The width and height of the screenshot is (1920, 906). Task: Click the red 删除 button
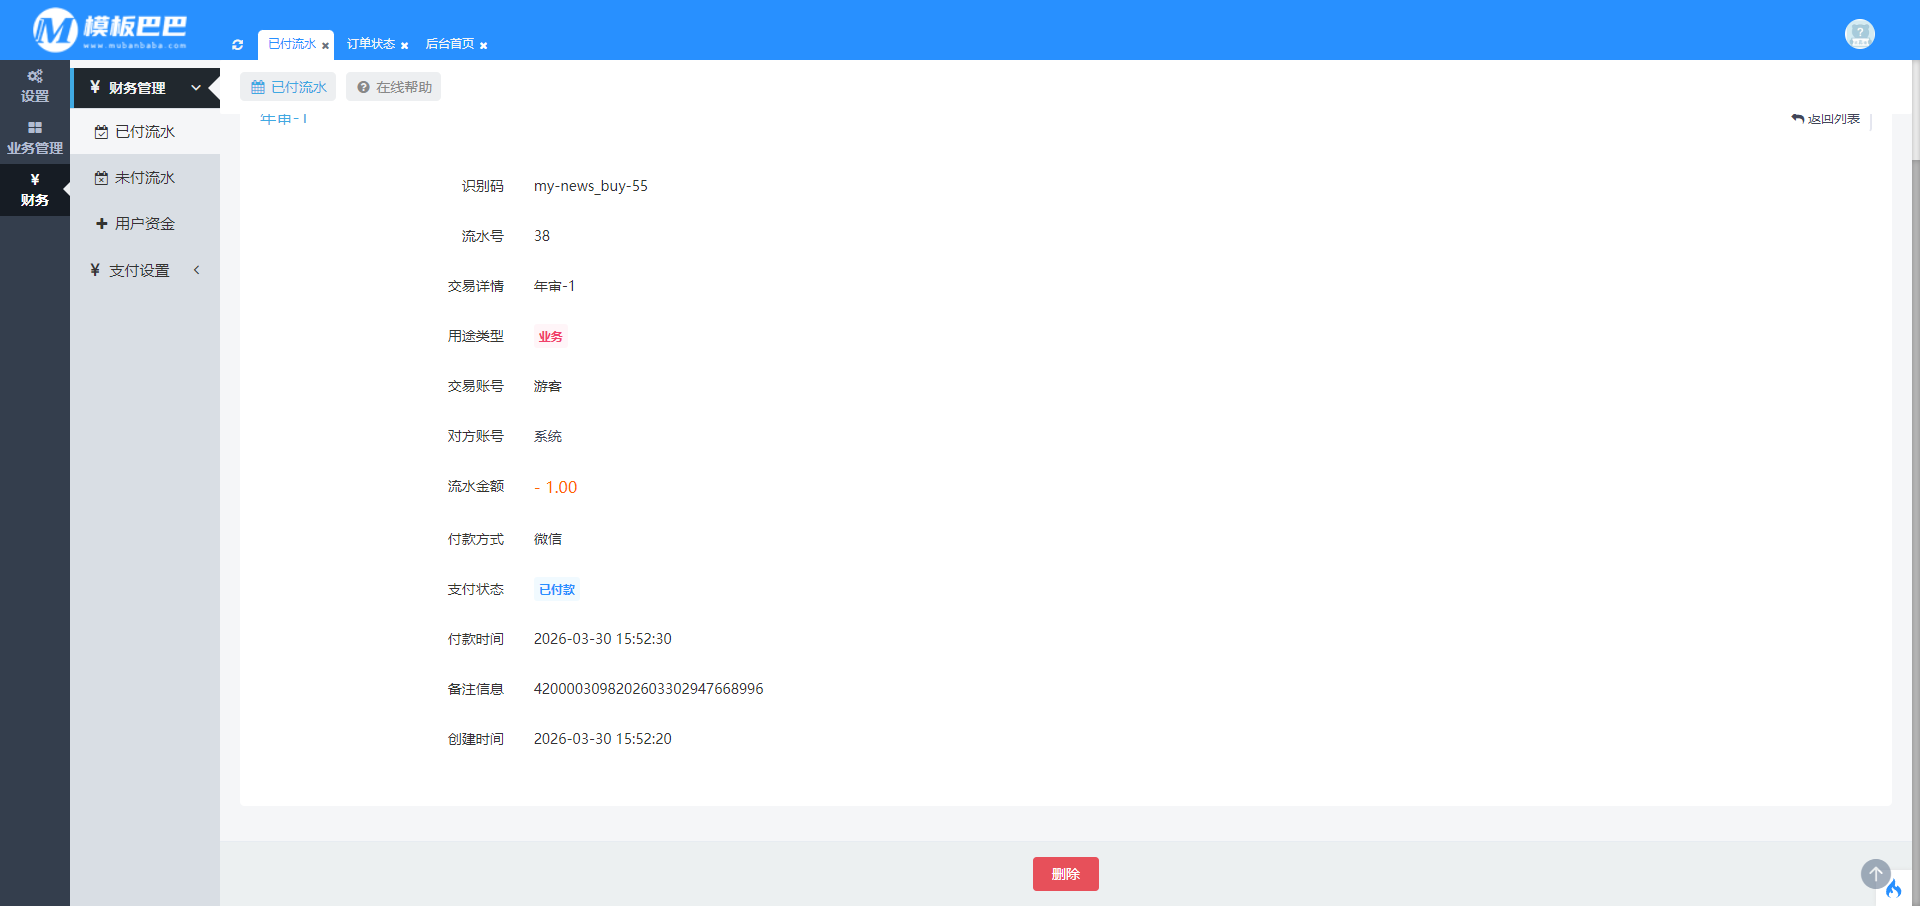1065,874
